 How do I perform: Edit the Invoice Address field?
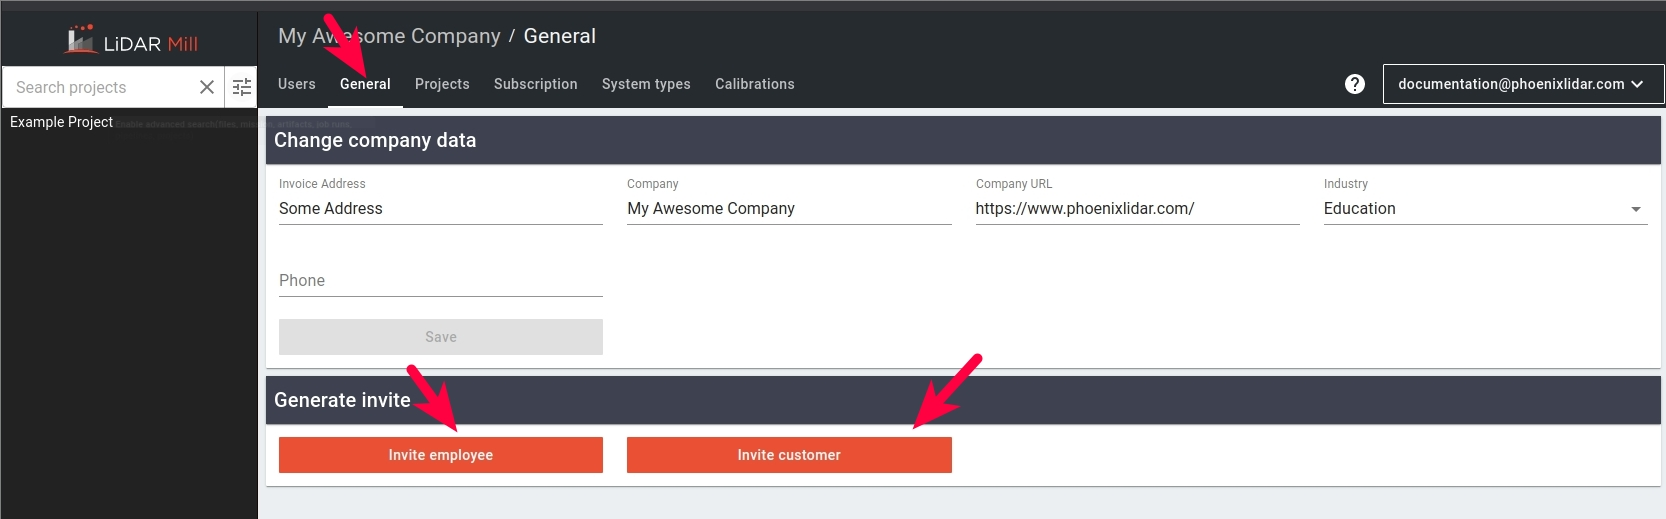click(x=440, y=208)
